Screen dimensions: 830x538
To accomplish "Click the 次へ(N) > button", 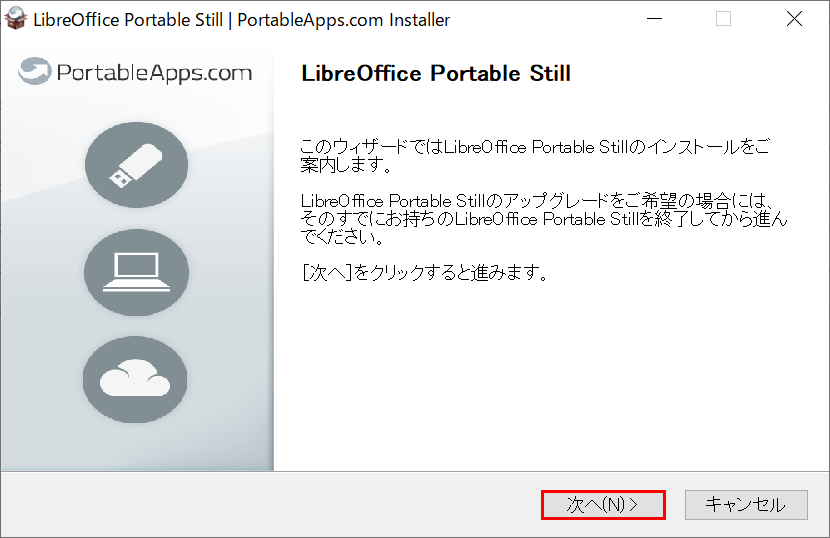I will 603,505.
